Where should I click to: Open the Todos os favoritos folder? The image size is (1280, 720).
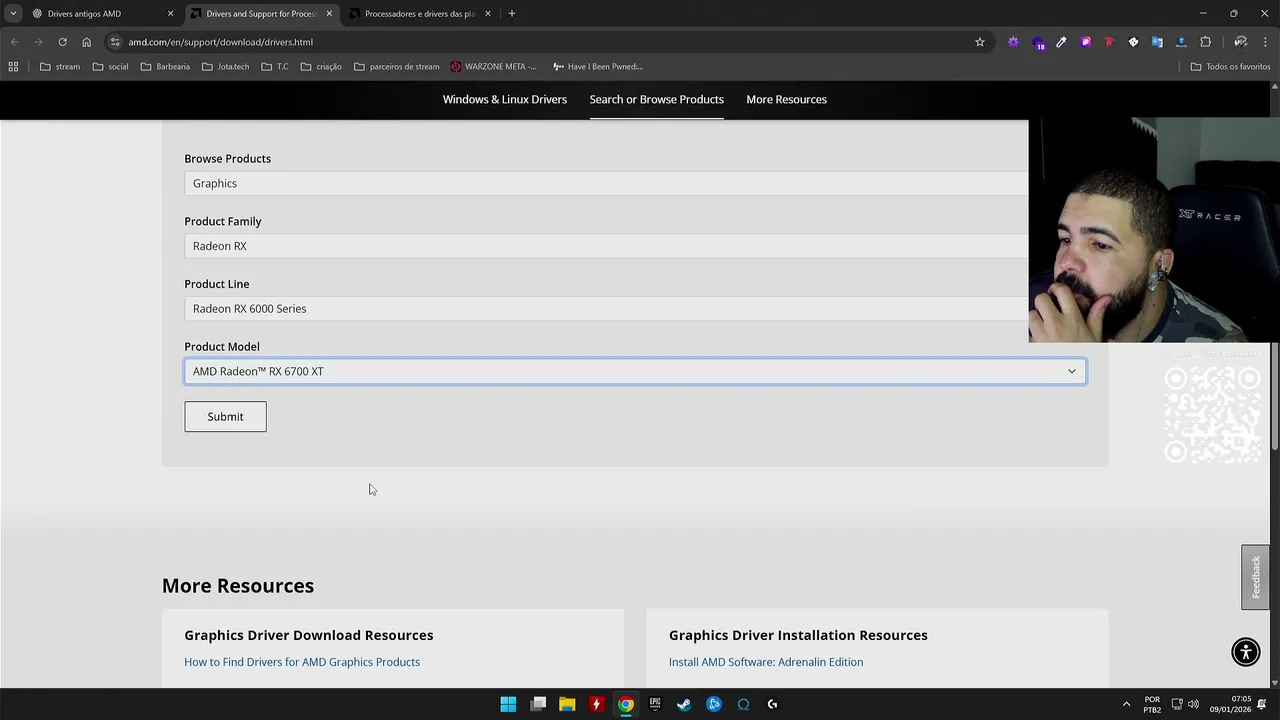click(x=1230, y=66)
